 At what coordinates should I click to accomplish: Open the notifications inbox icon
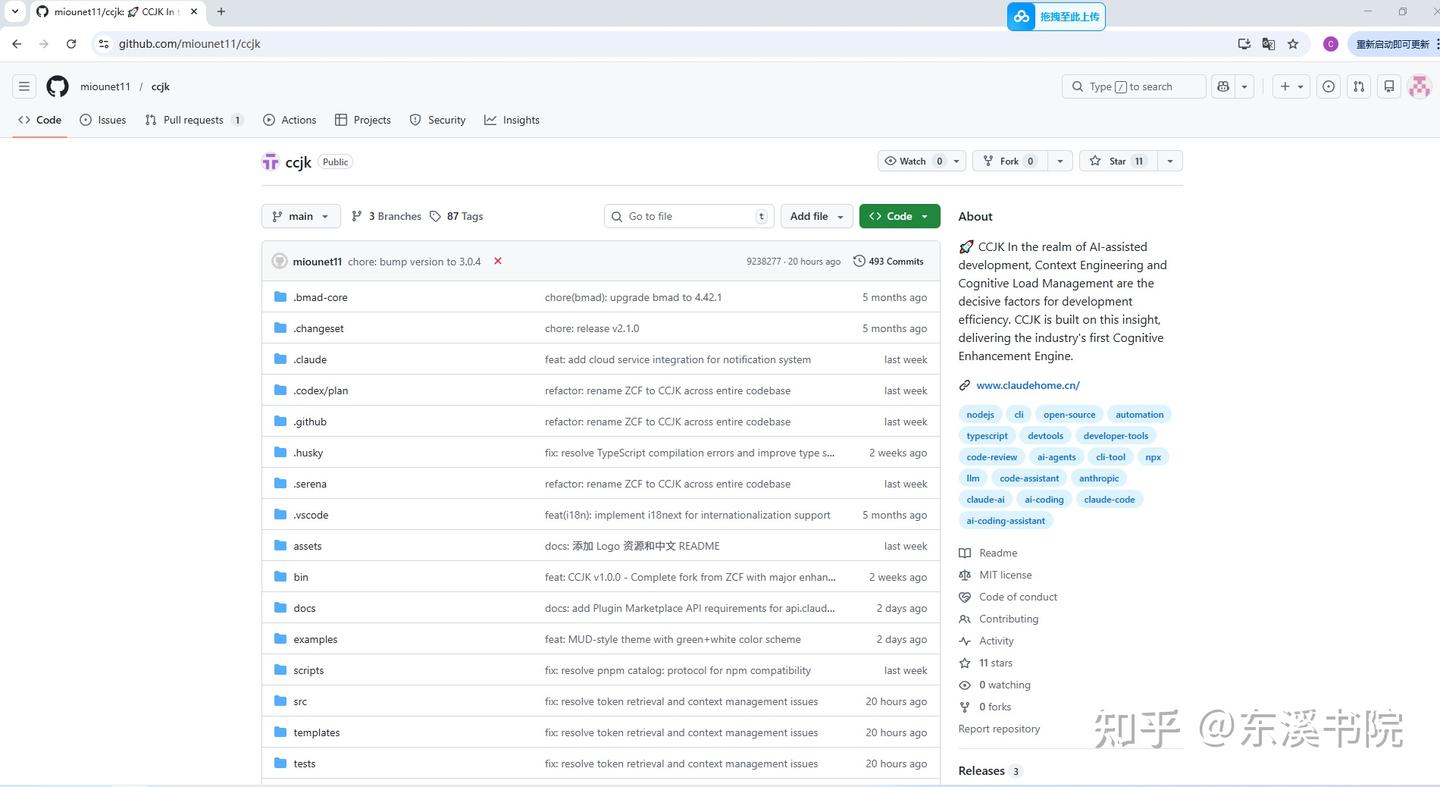(x=1389, y=87)
